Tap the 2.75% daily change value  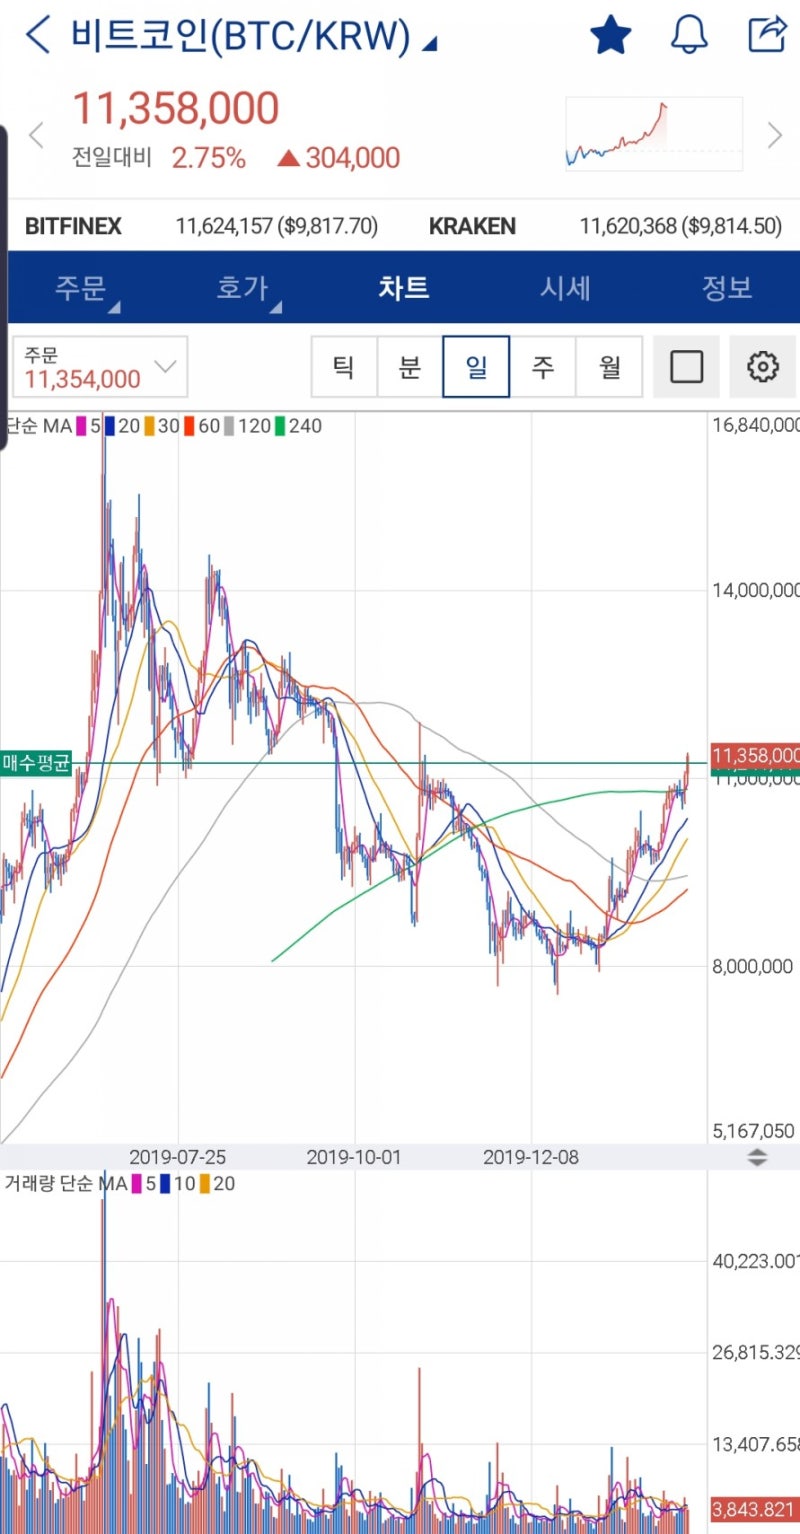click(x=208, y=157)
